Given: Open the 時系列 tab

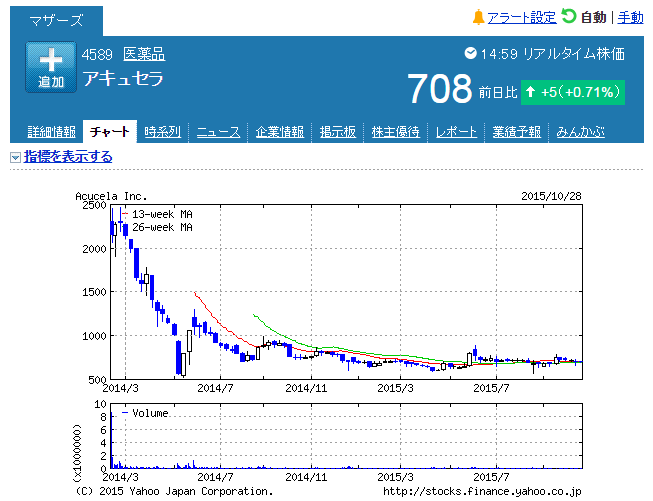Looking at the screenshot, I should coord(162,132).
